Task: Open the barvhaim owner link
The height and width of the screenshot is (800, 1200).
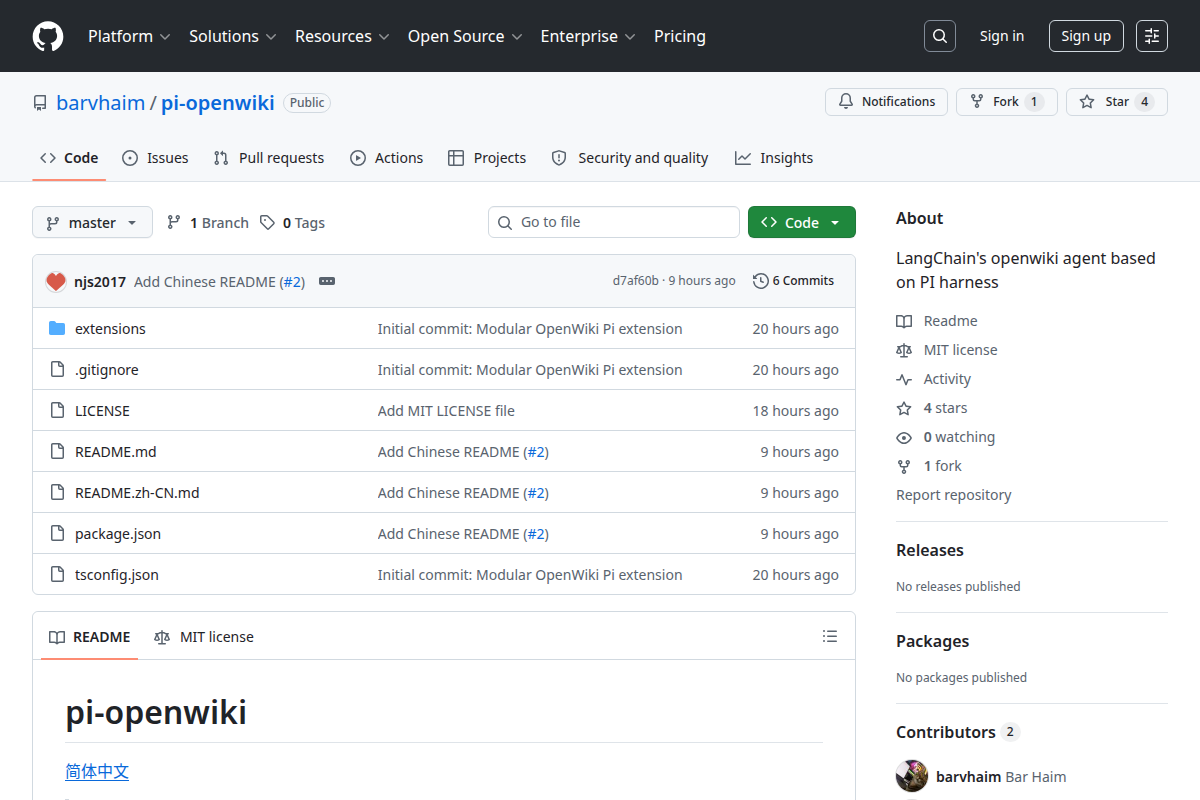Action: click(100, 103)
